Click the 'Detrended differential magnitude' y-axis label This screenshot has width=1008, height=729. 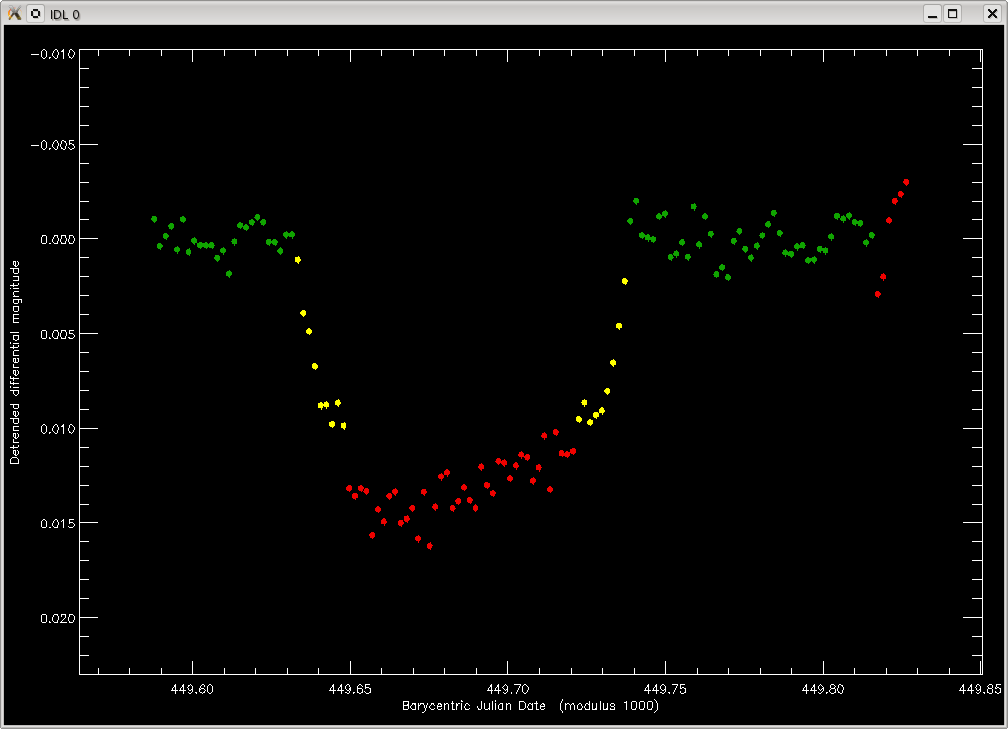(15, 363)
